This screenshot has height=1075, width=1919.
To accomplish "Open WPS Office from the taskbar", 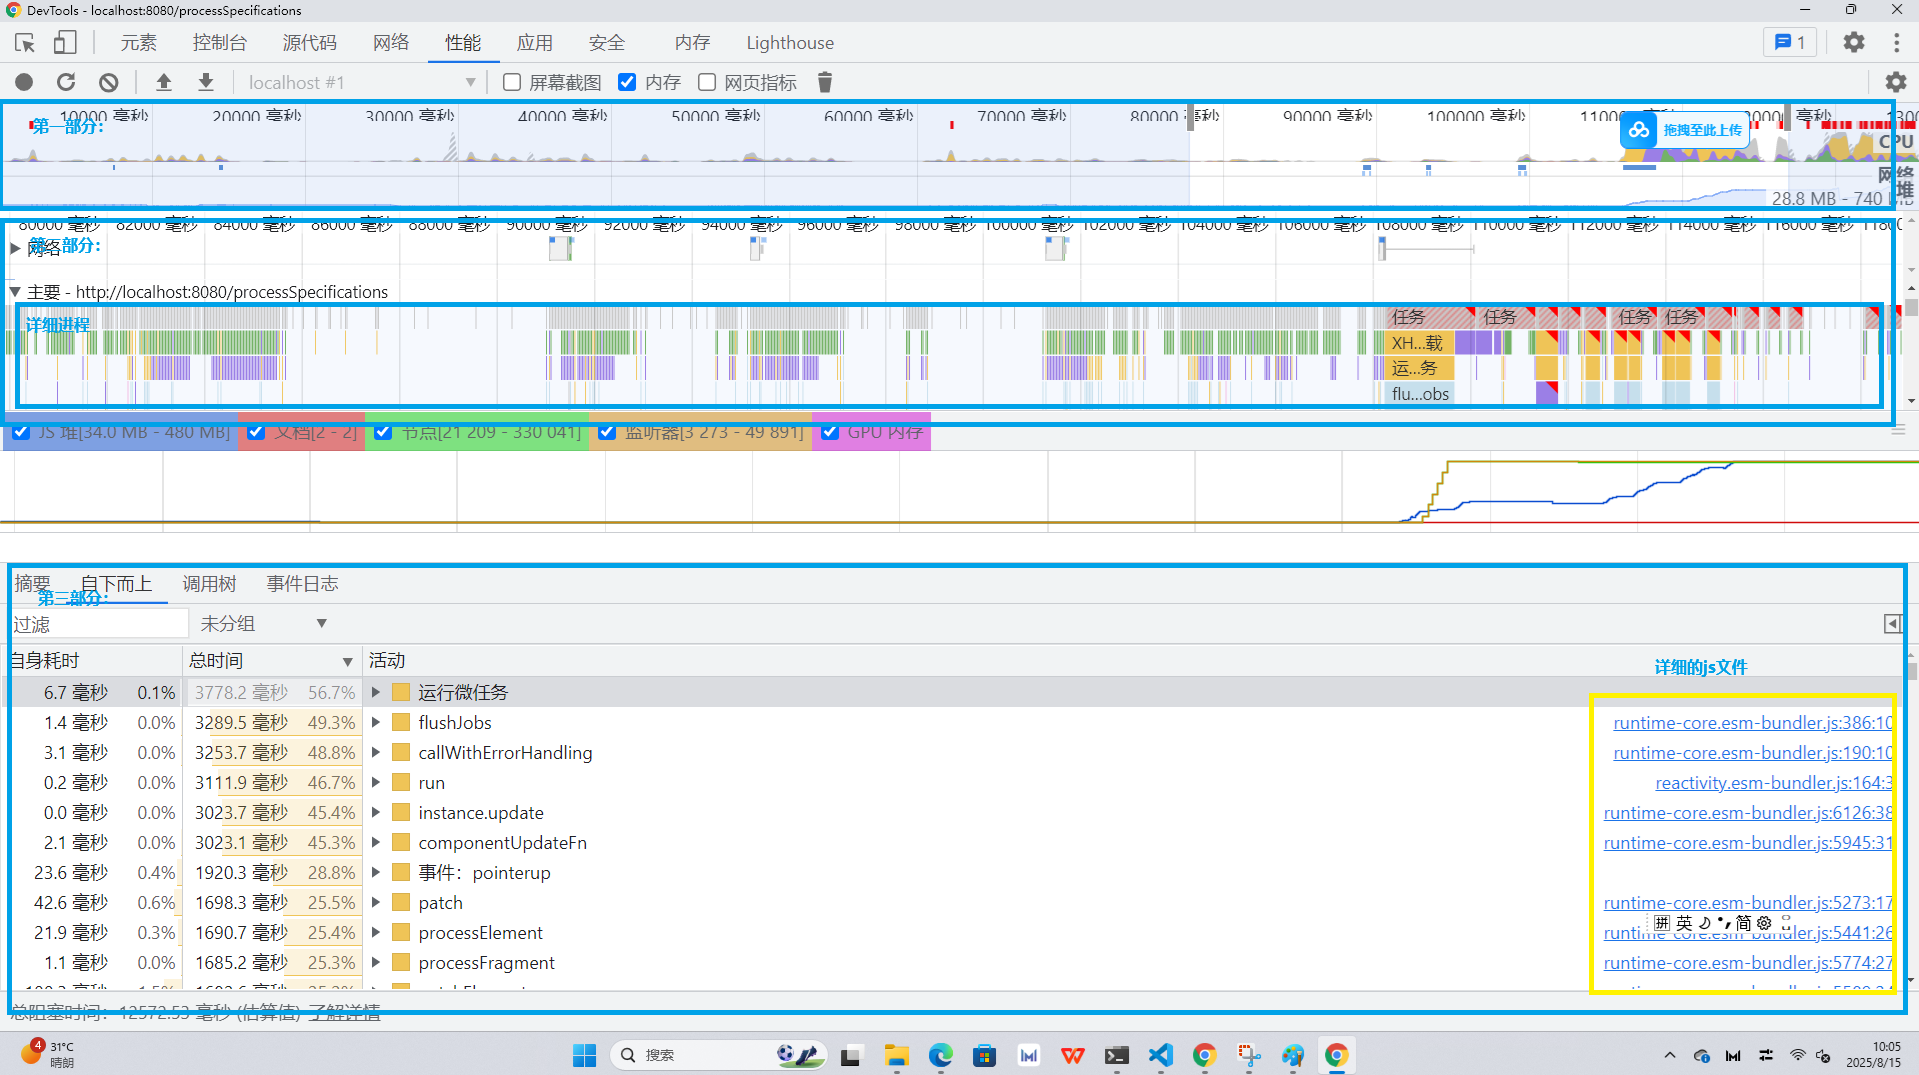I will point(1073,1055).
